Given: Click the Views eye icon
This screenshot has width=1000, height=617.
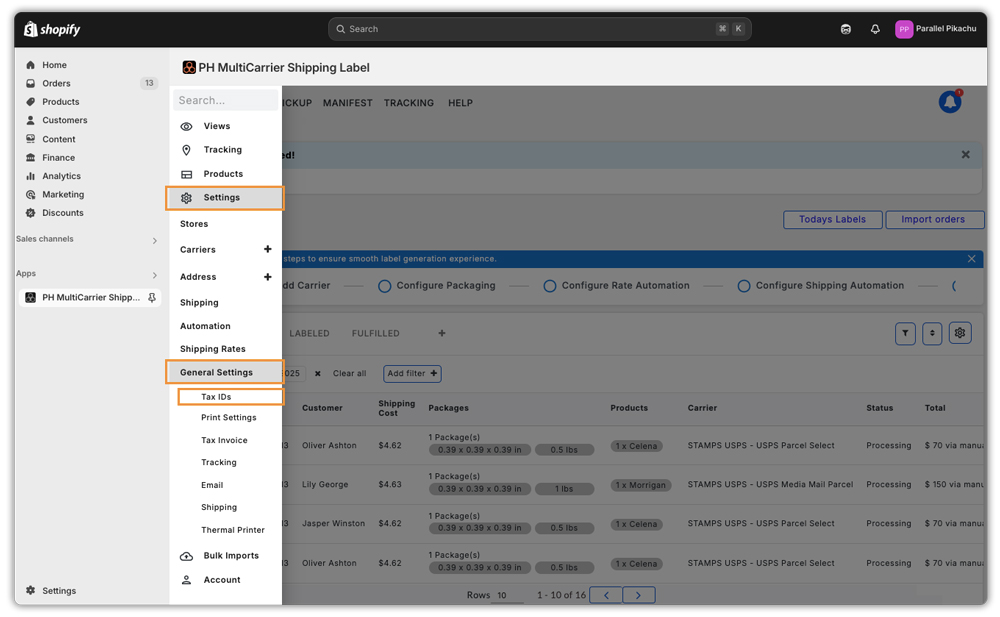Looking at the screenshot, I should (186, 126).
